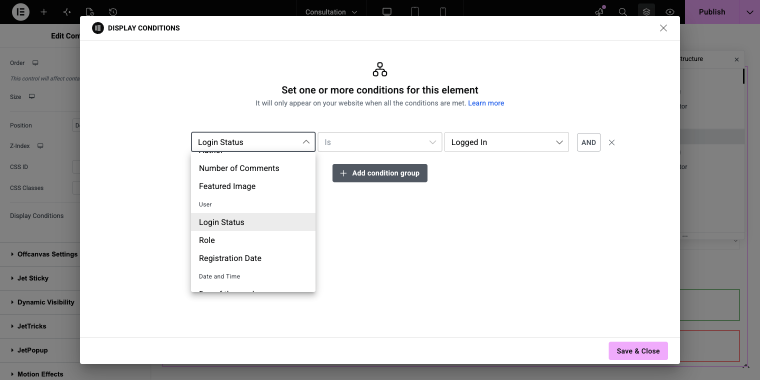Toggle the AND condition operator

pyautogui.click(x=588, y=142)
